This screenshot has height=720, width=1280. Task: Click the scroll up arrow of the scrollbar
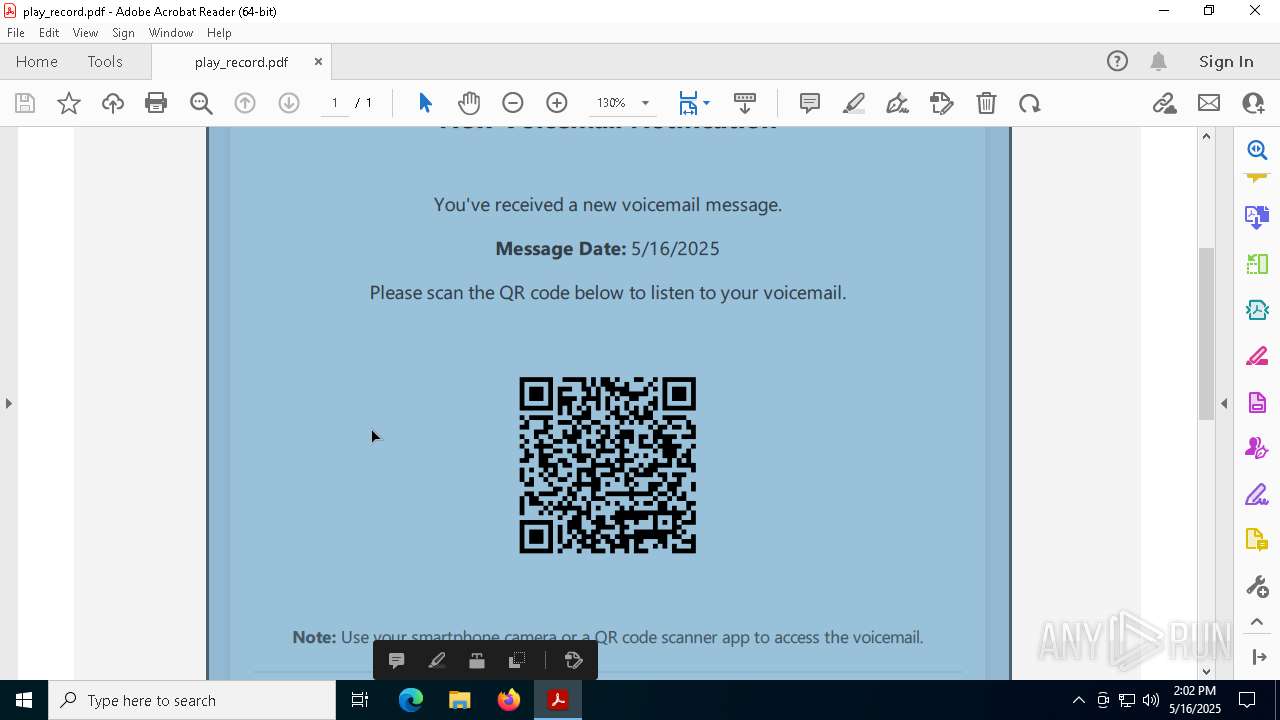(x=1206, y=136)
